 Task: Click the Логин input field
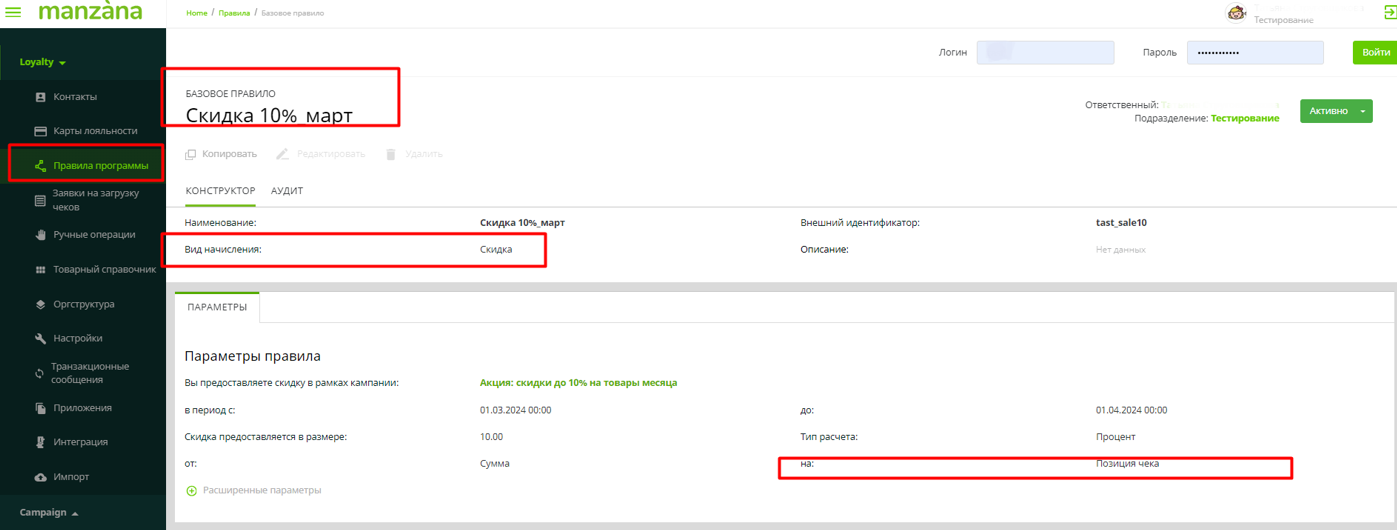coord(1045,52)
